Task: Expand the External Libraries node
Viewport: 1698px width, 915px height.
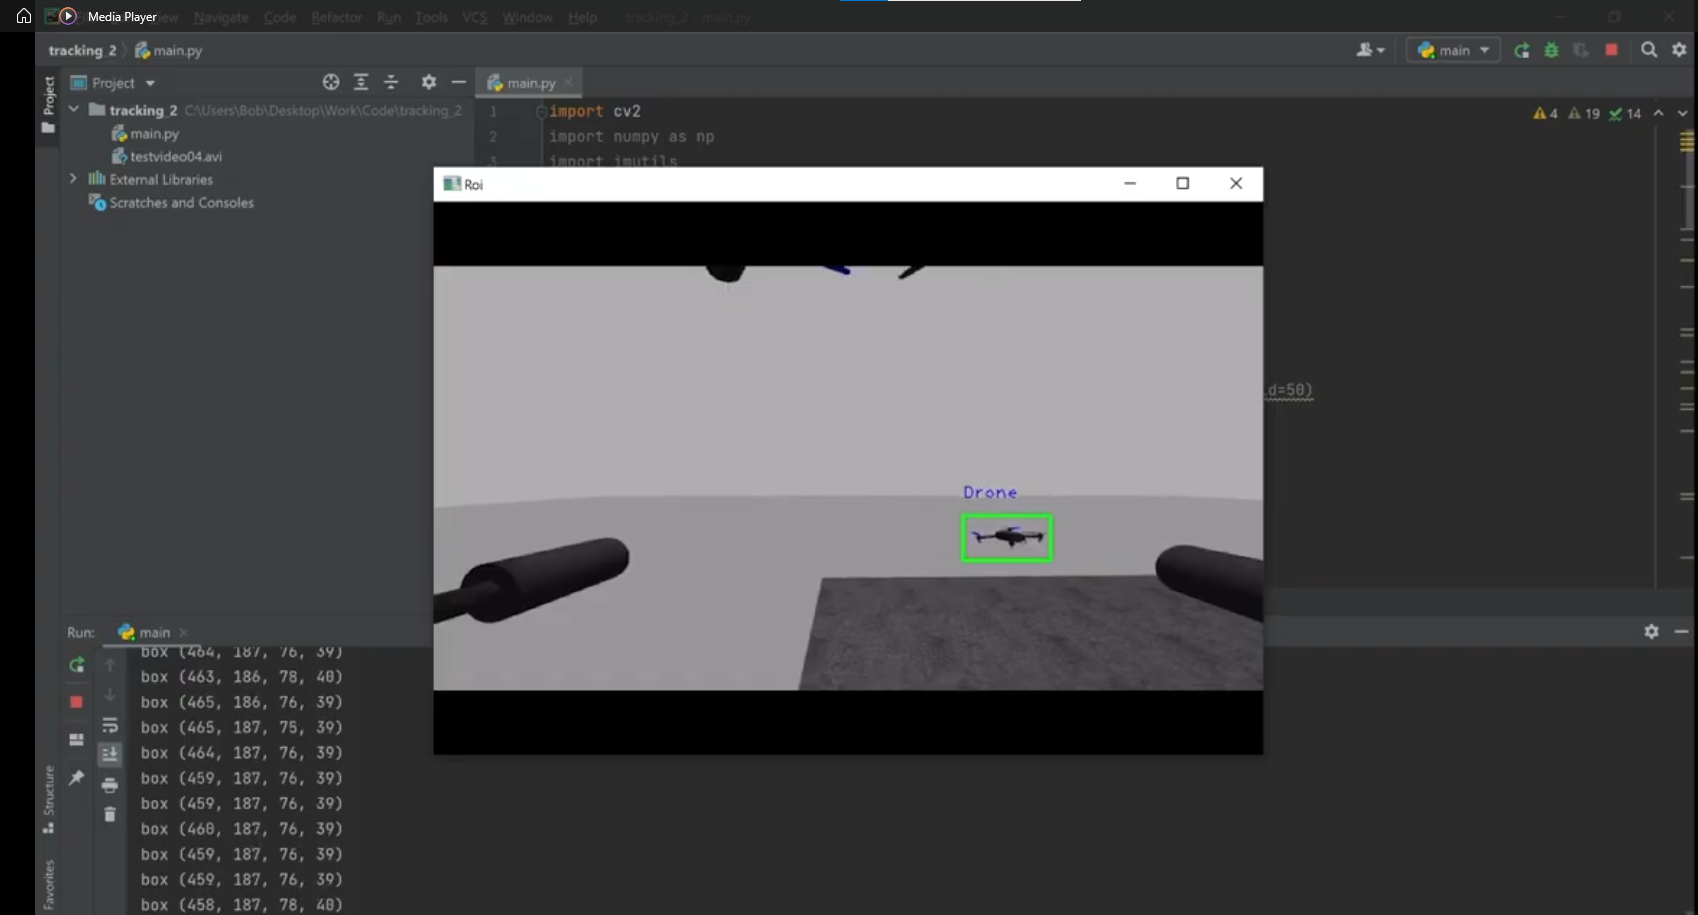Action: coord(73,179)
